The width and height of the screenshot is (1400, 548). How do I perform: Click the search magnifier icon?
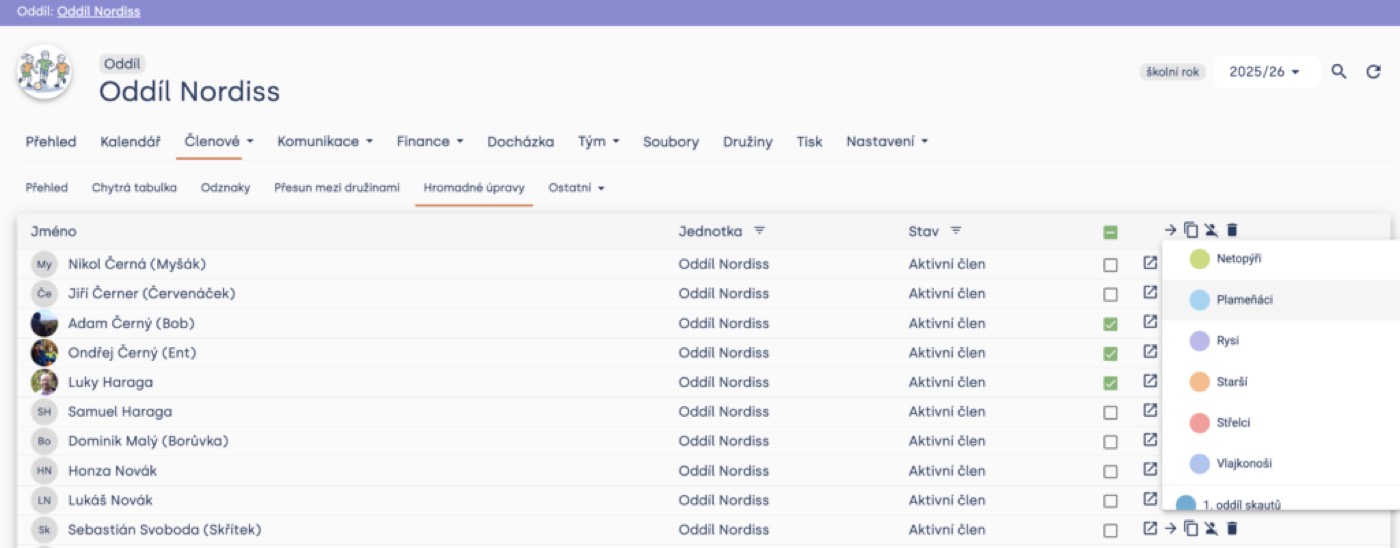coord(1339,72)
